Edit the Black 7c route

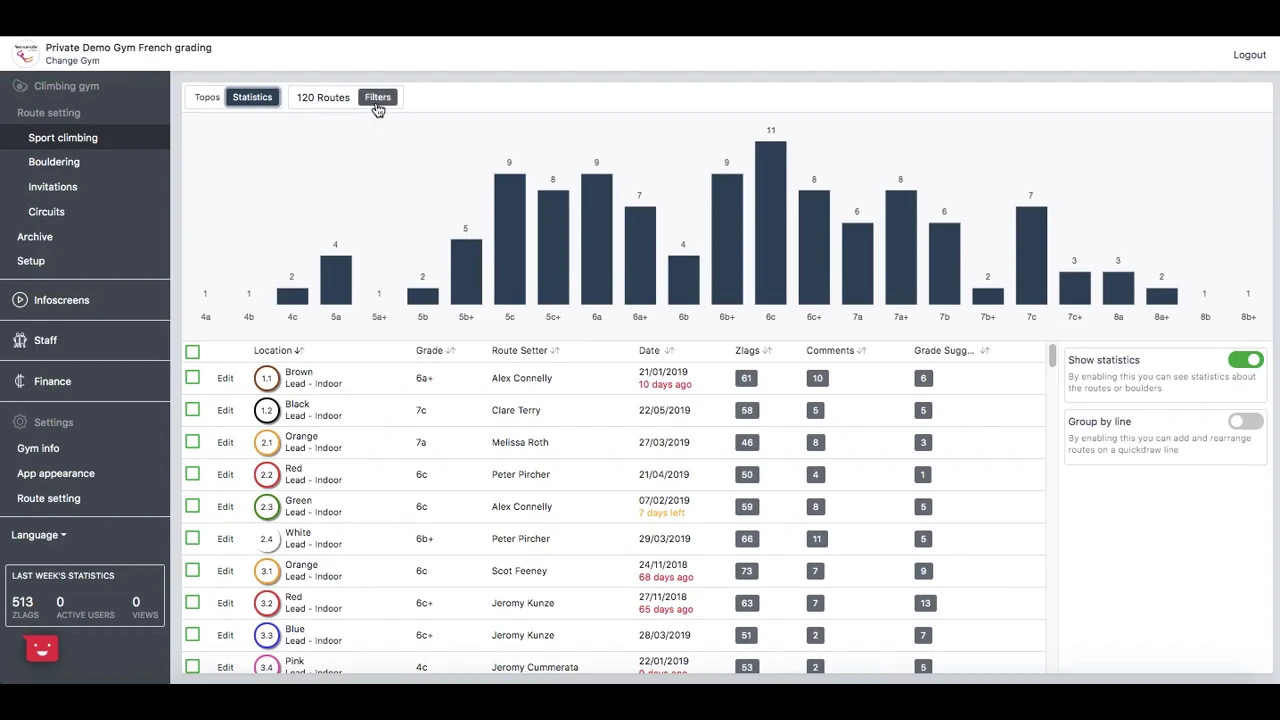coord(225,410)
